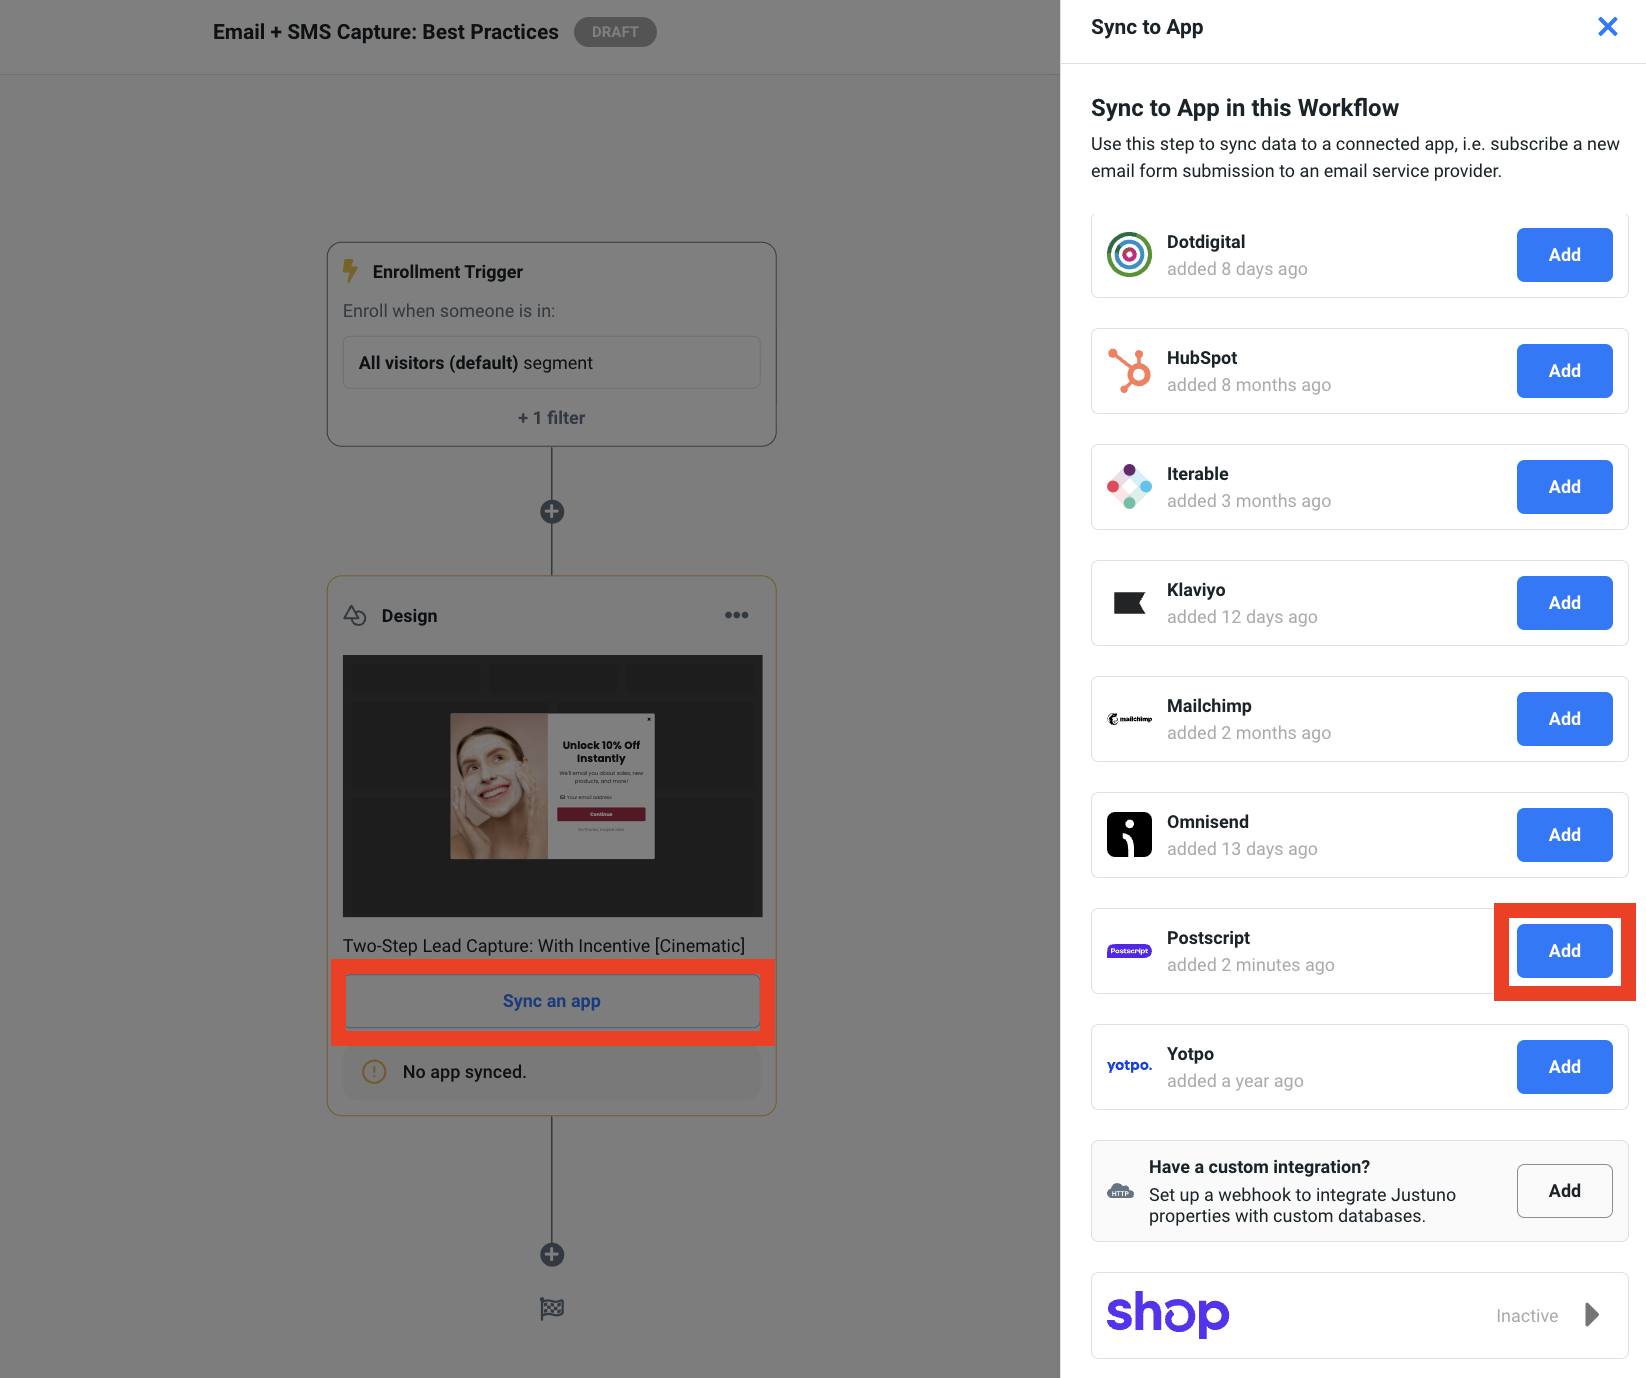Open the popup design thumbnail preview

pyautogui.click(x=552, y=786)
